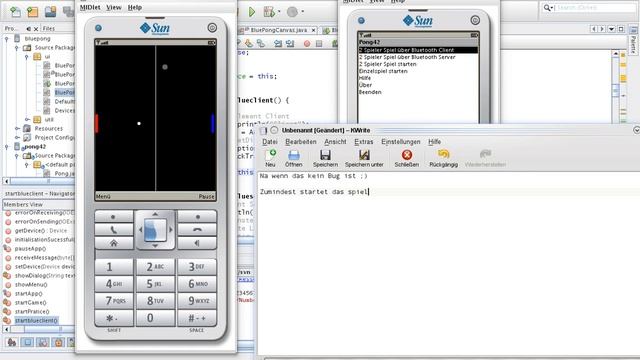Toggle third filter button at Navigator bottom
This screenshot has width=640, height=360.
pos(43,342)
